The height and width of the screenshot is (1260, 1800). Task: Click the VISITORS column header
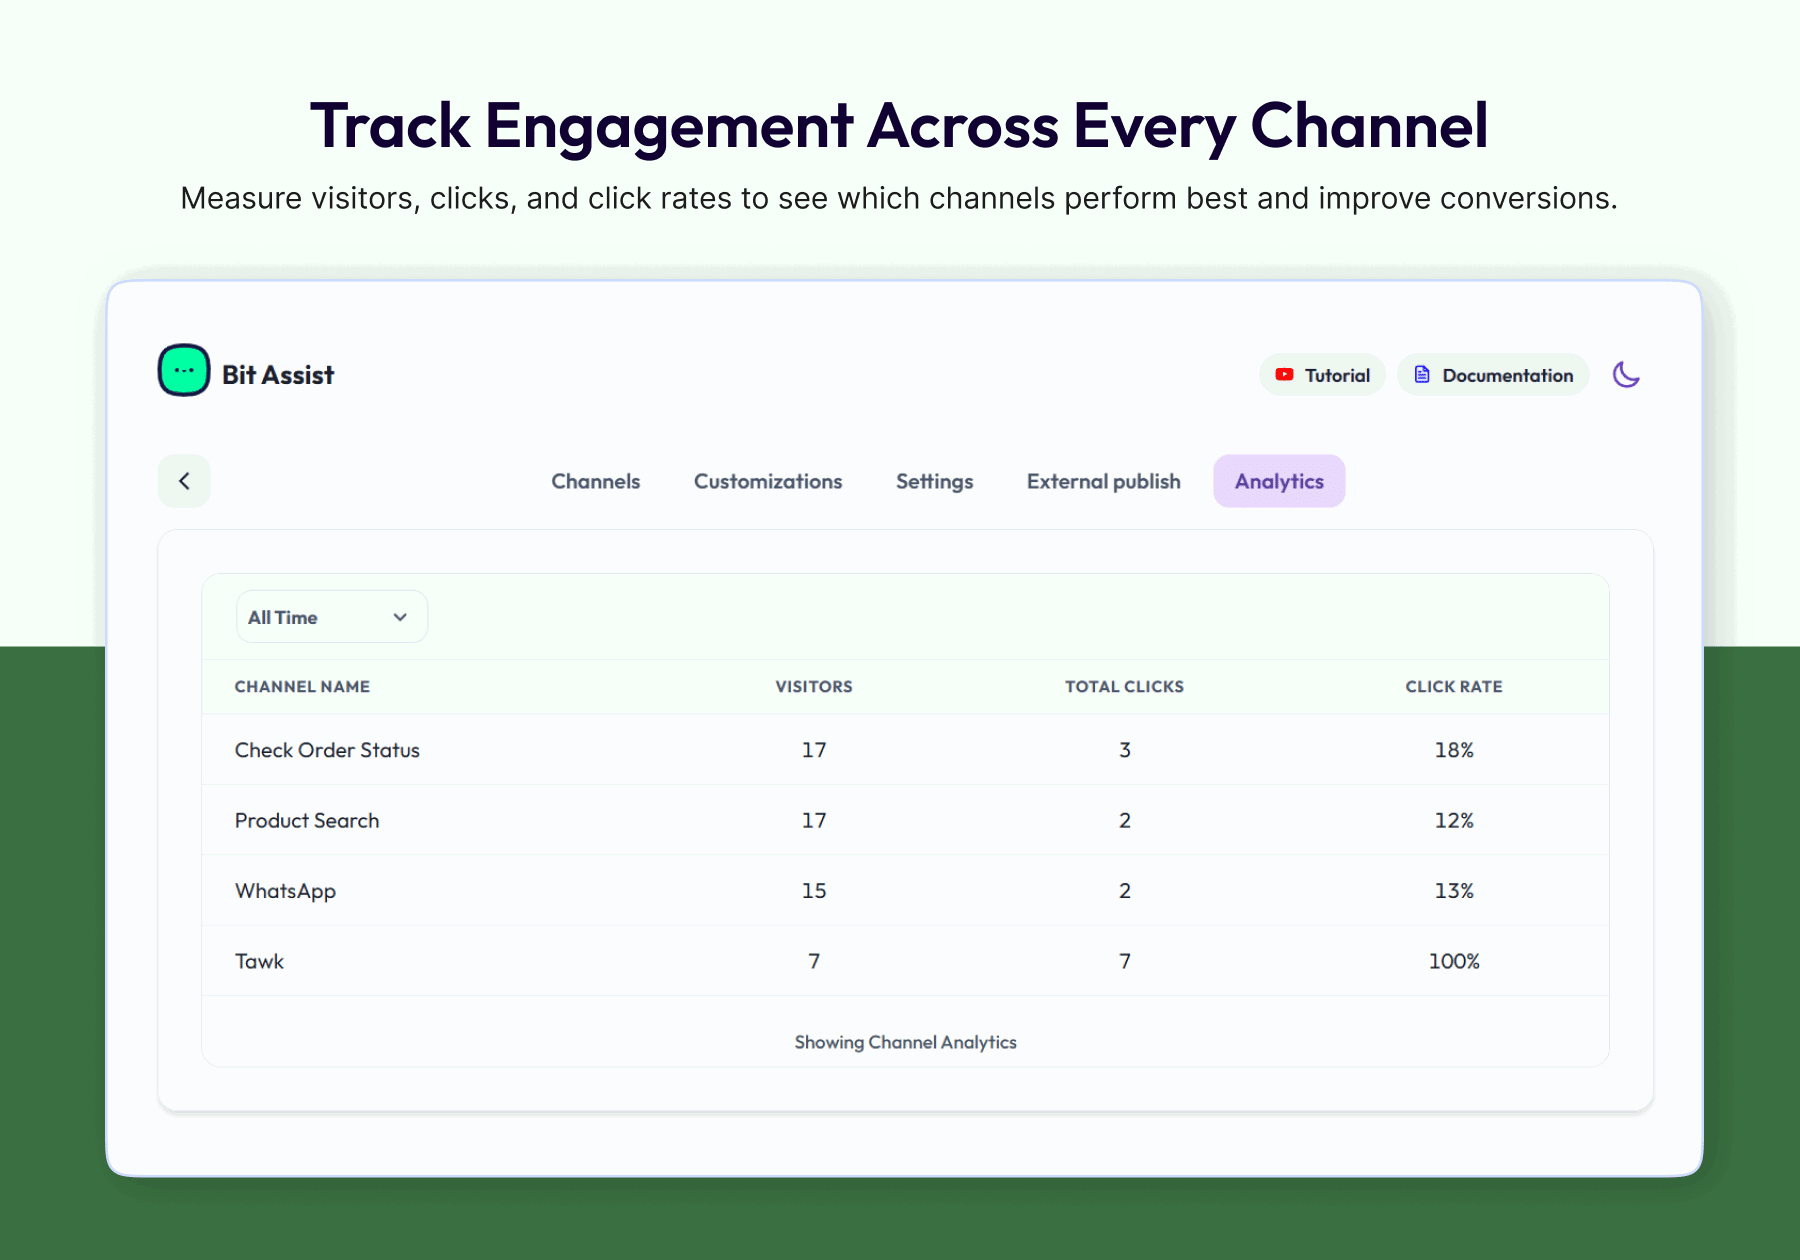[814, 687]
